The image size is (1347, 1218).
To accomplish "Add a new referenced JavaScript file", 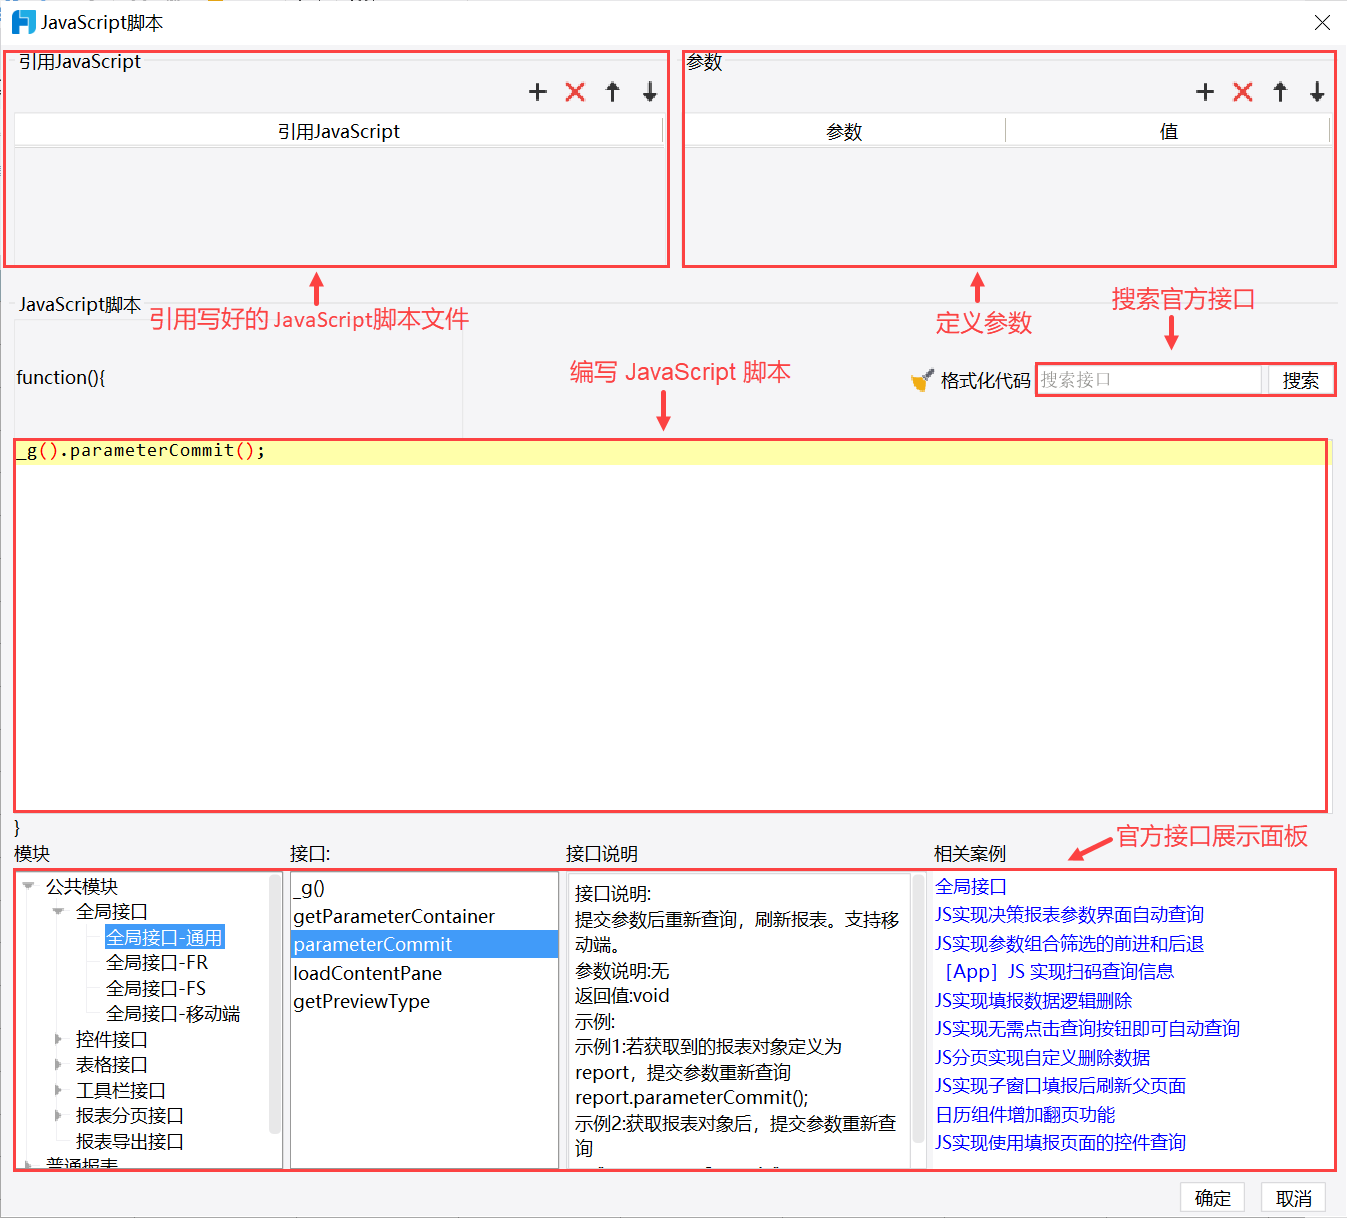I will pyautogui.click(x=538, y=92).
